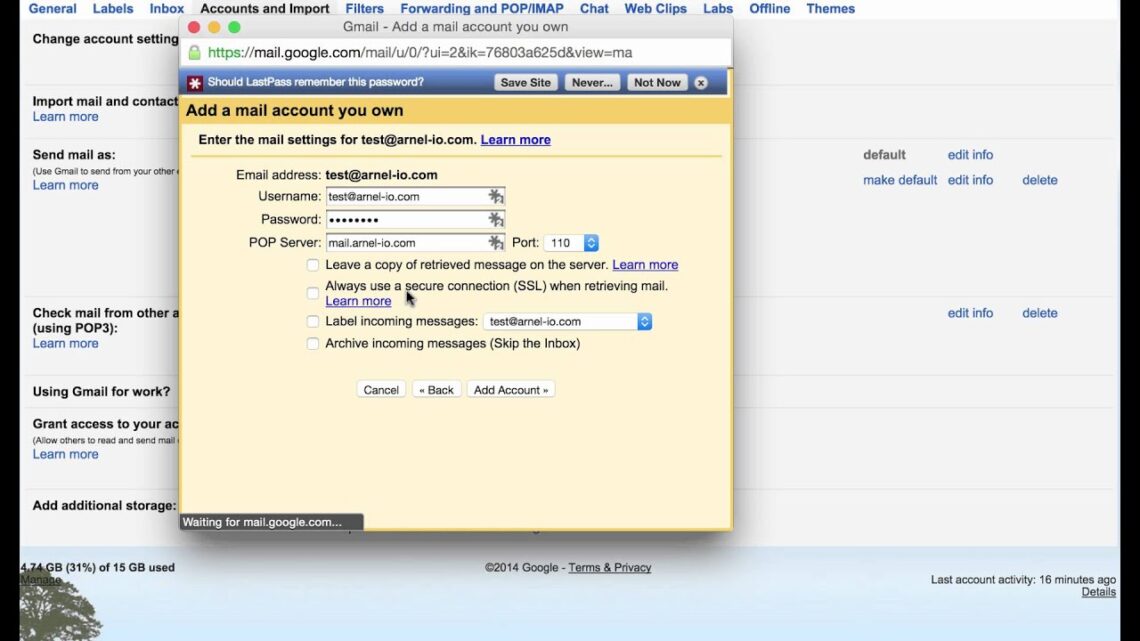Open the Learn more link about SSL
This screenshot has height=641, width=1140.
[x=358, y=301]
